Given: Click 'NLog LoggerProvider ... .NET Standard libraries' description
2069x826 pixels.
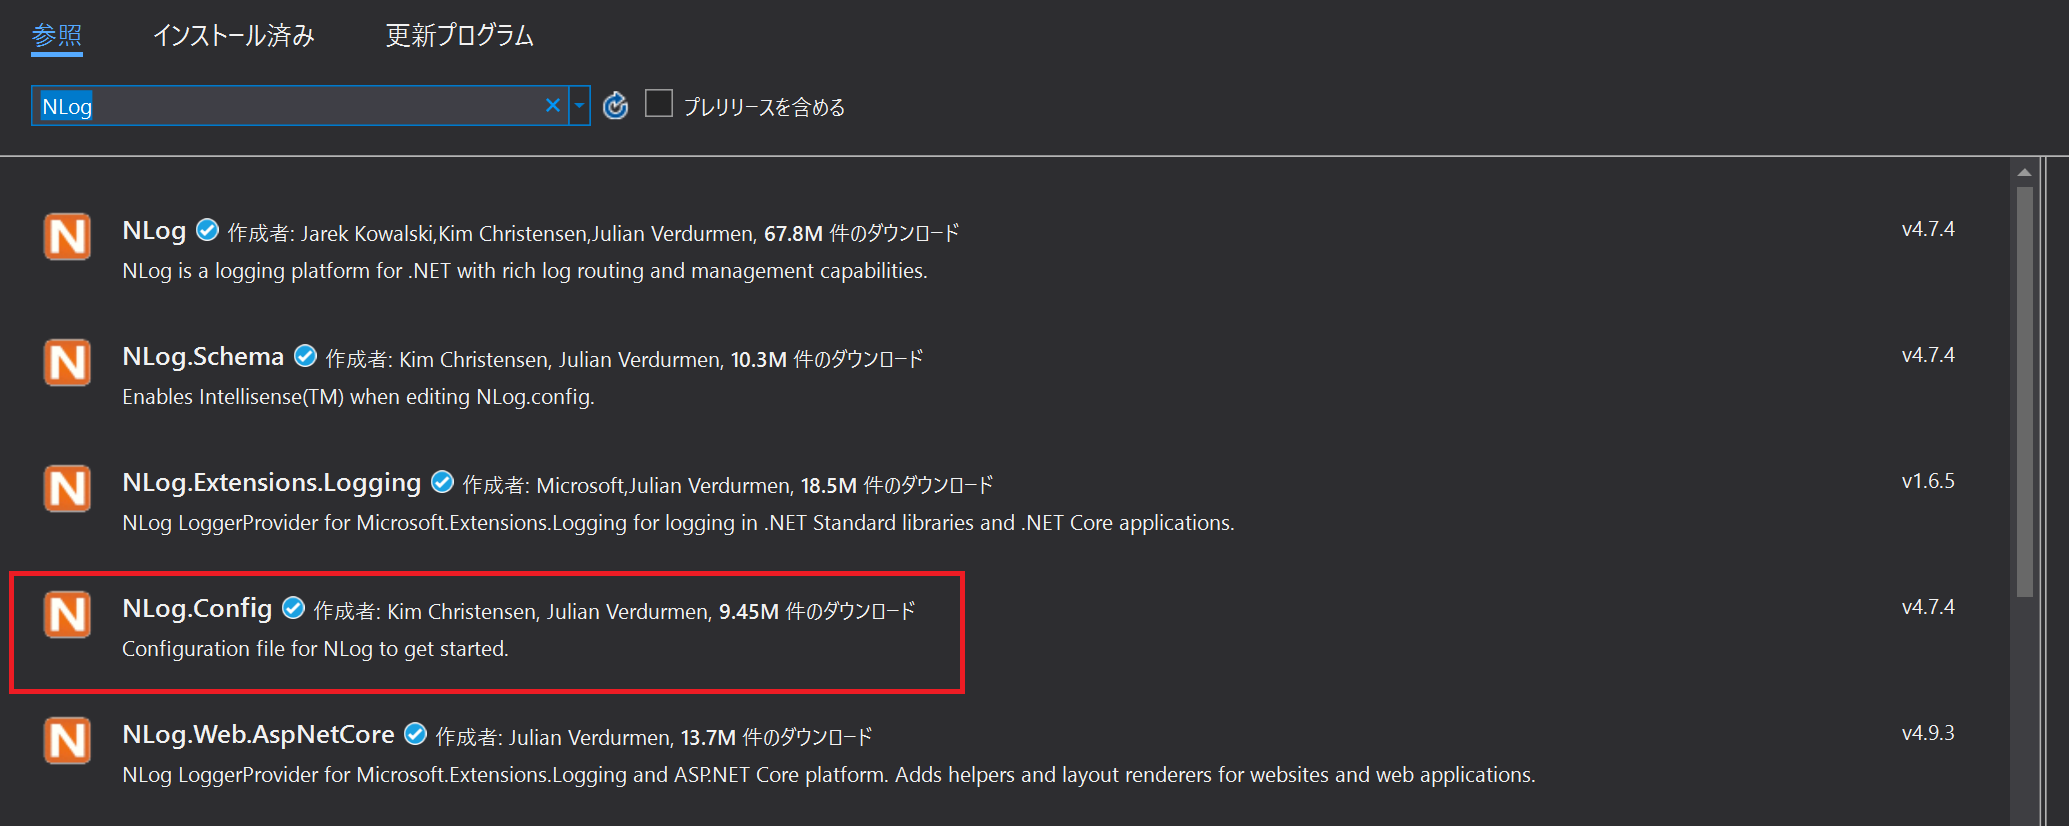Looking at the screenshot, I should pyautogui.click(x=678, y=523).
